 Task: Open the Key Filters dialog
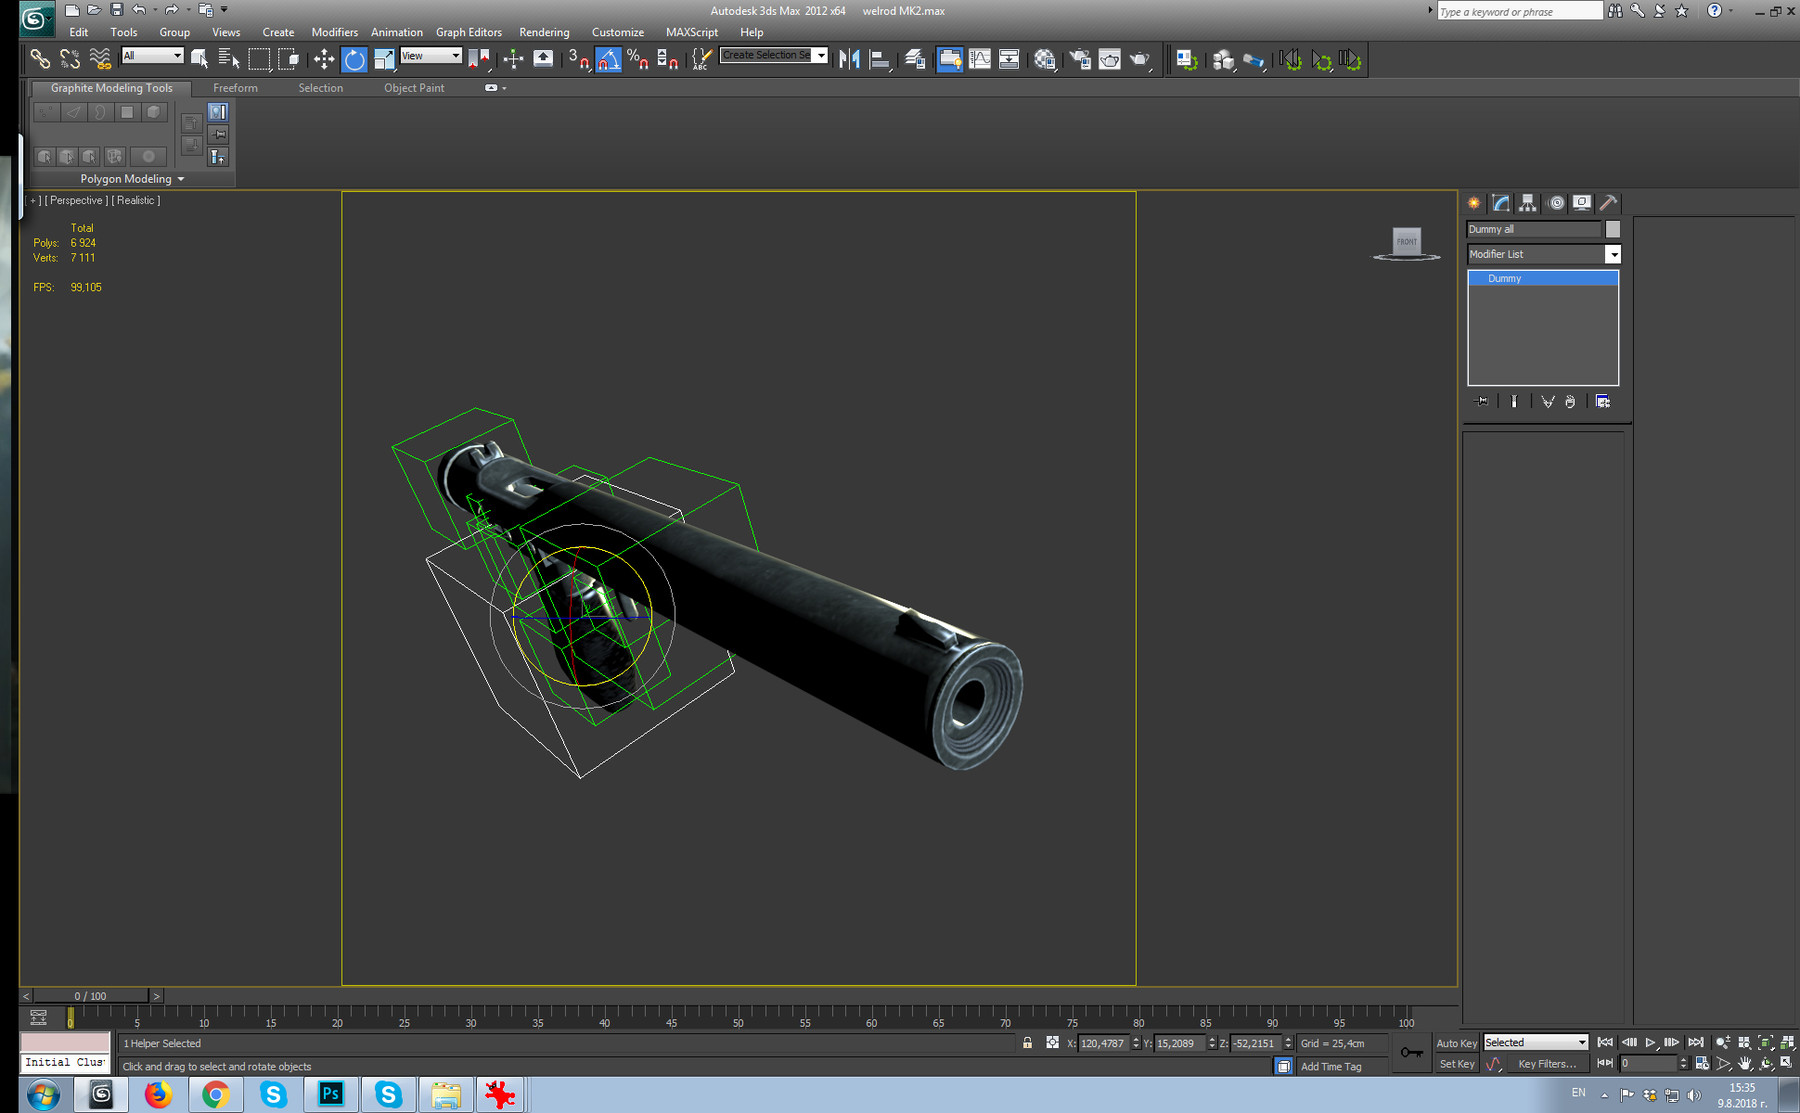point(1549,1063)
